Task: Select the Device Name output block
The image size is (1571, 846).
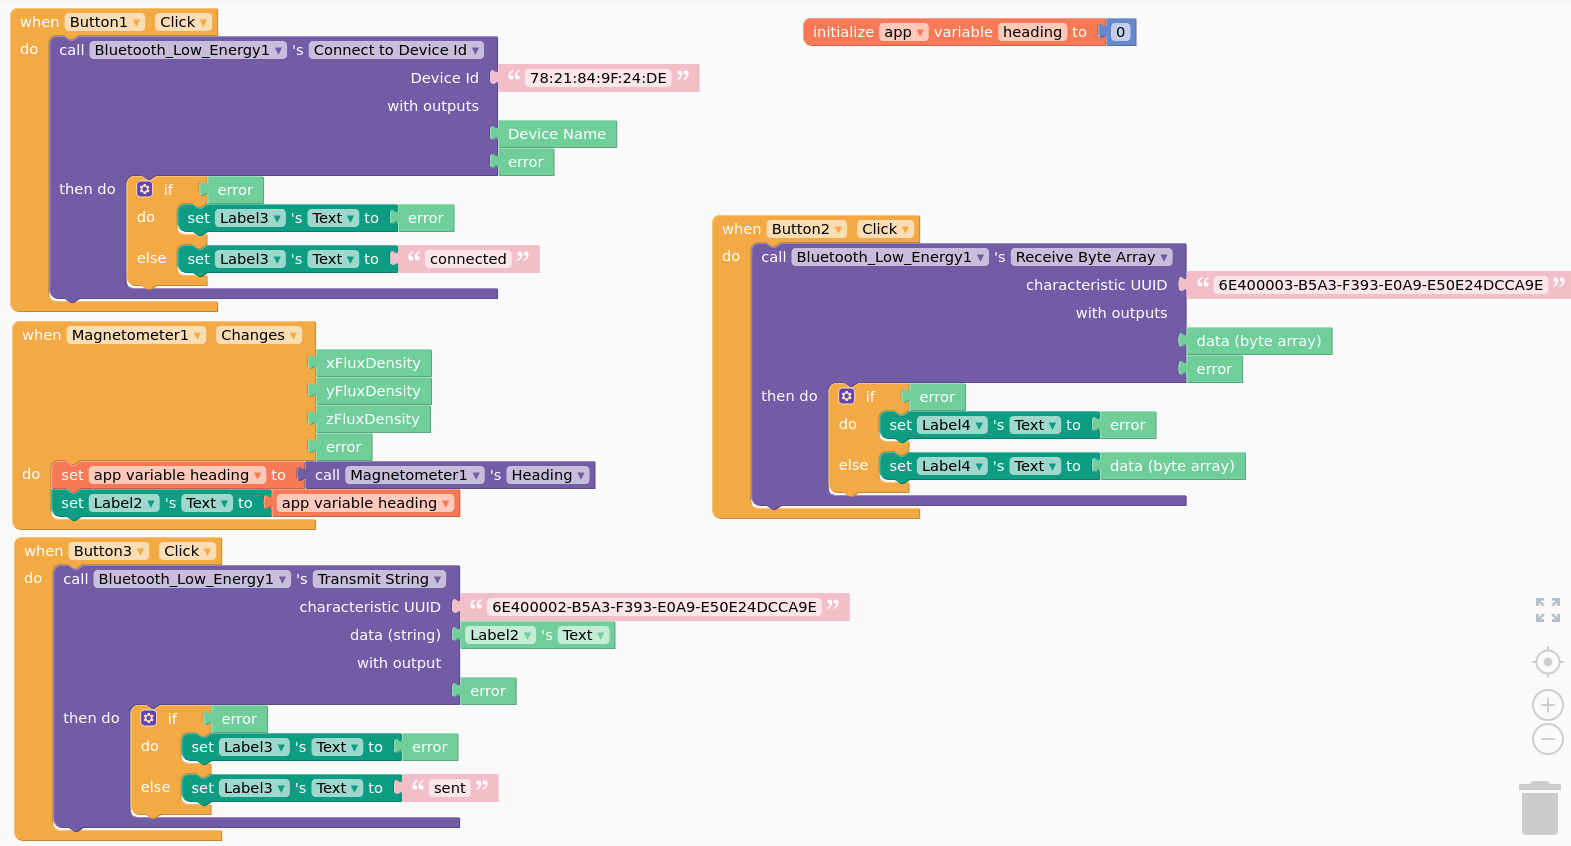Action: pos(557,134)
